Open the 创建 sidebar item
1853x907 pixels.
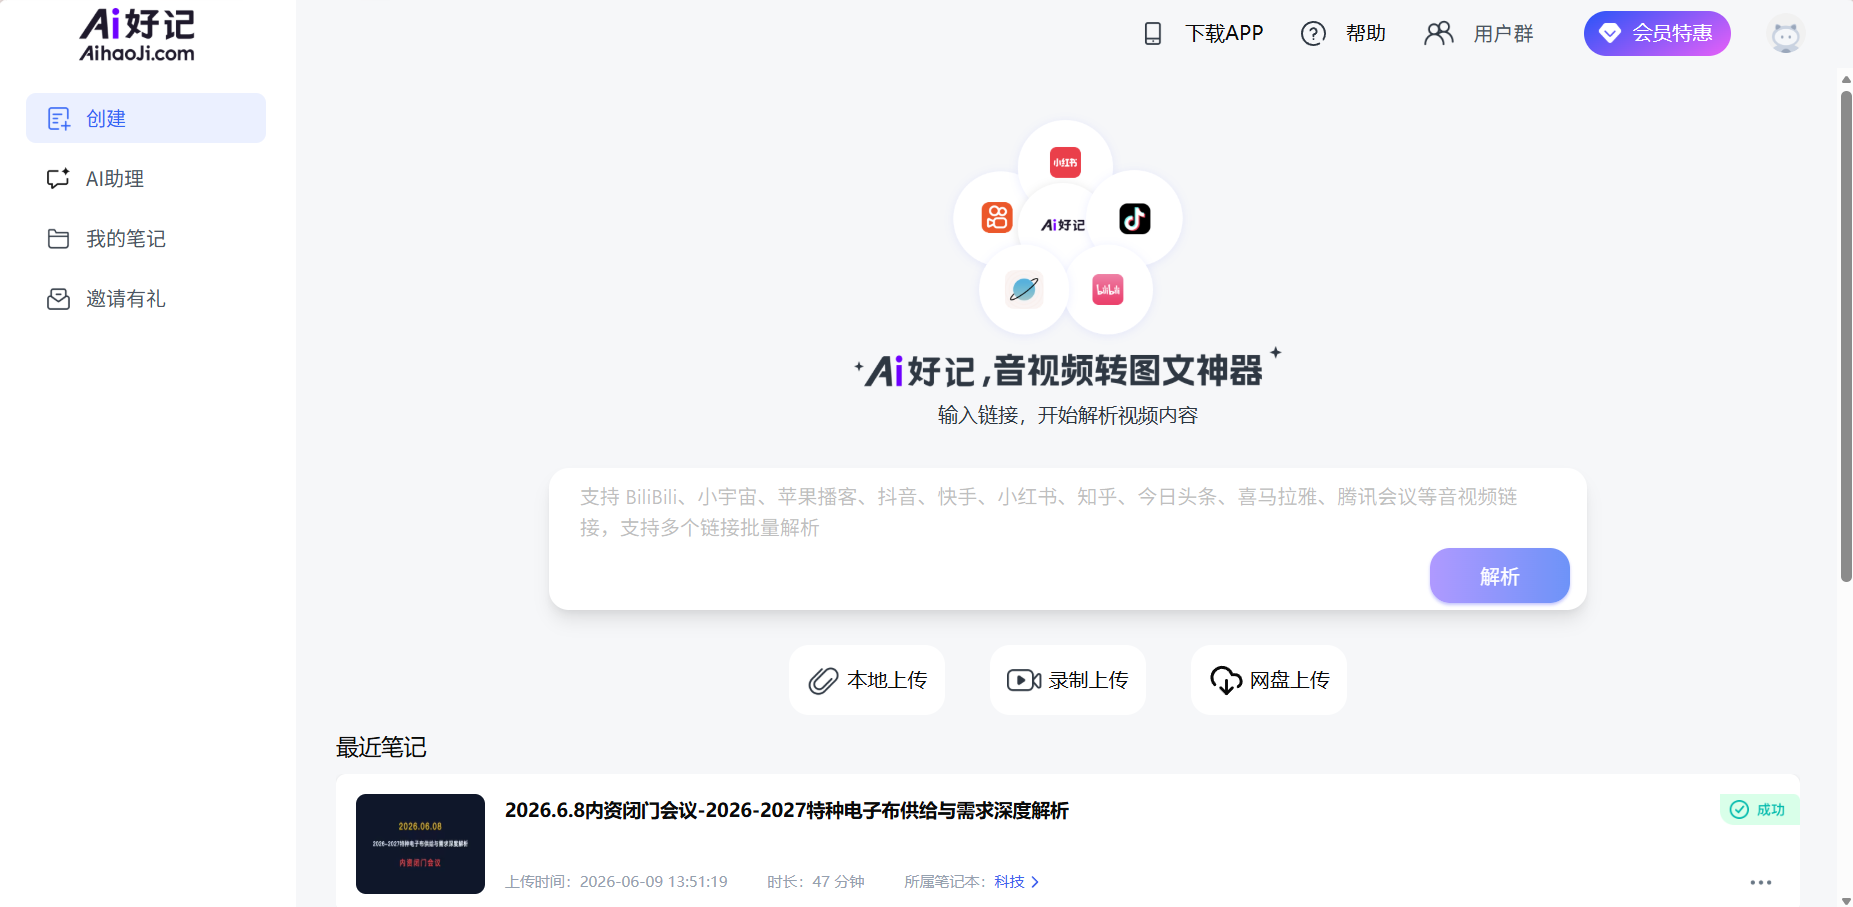[146, 118]
